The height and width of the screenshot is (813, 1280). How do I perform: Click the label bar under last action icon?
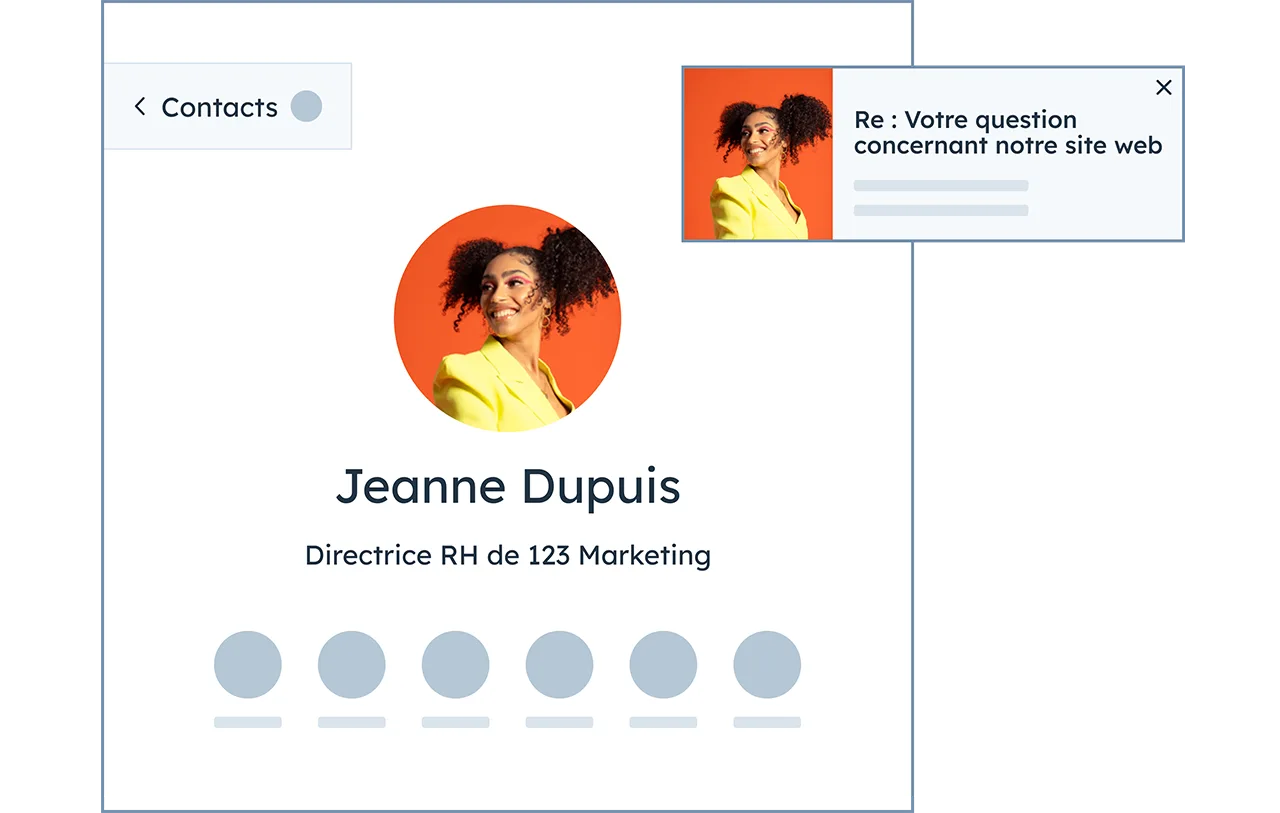(x=767, y=722)
